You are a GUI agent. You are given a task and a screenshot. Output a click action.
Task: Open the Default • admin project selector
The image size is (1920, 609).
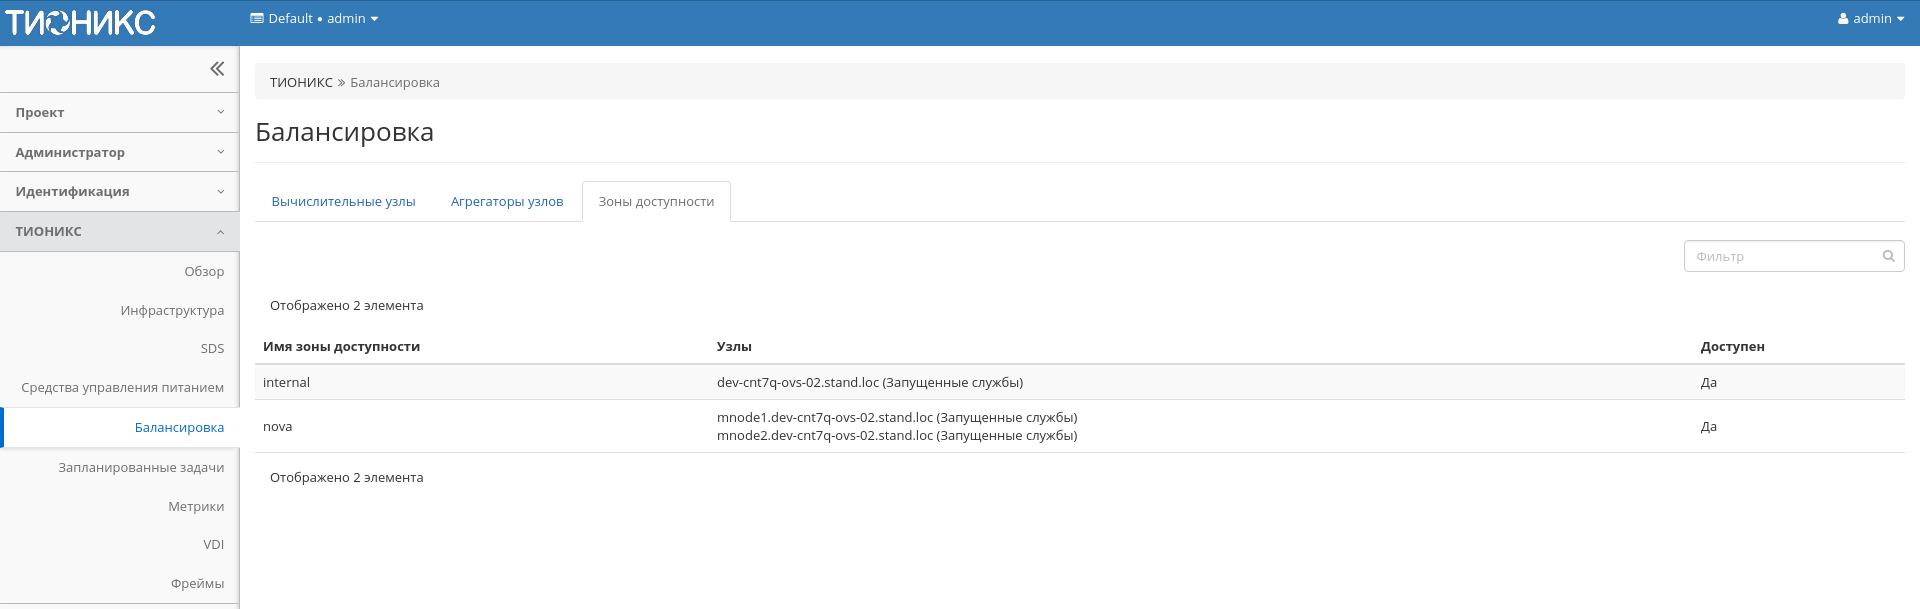click(314, 19)
